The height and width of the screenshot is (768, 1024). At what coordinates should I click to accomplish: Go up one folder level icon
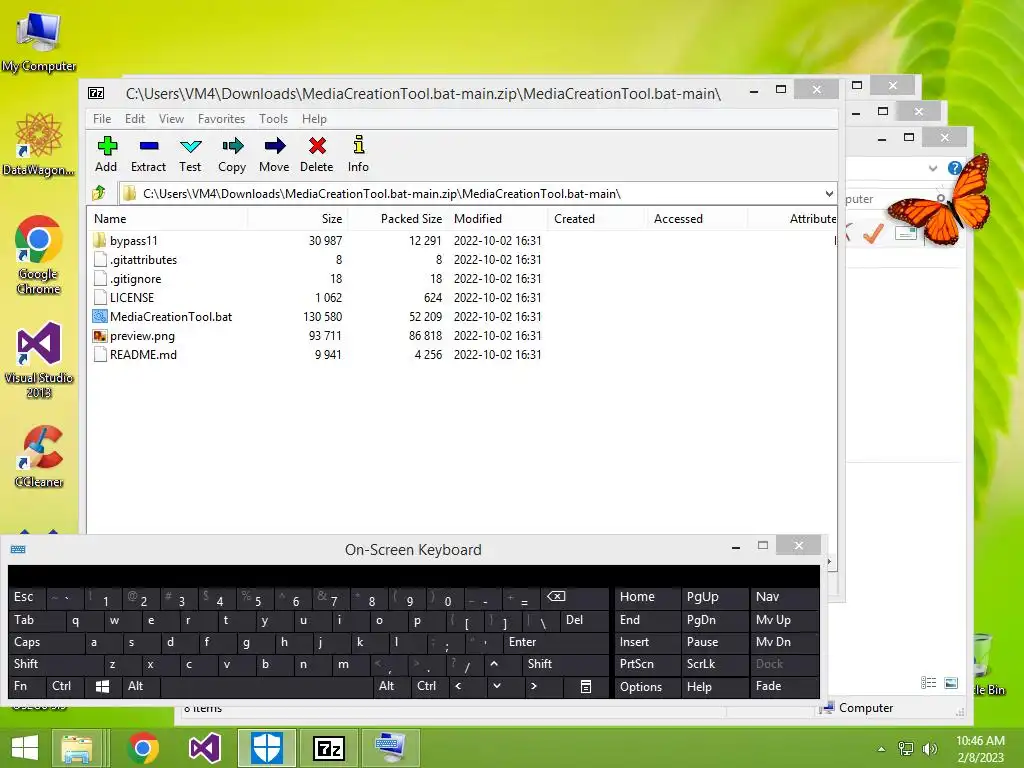coord(99,193)
